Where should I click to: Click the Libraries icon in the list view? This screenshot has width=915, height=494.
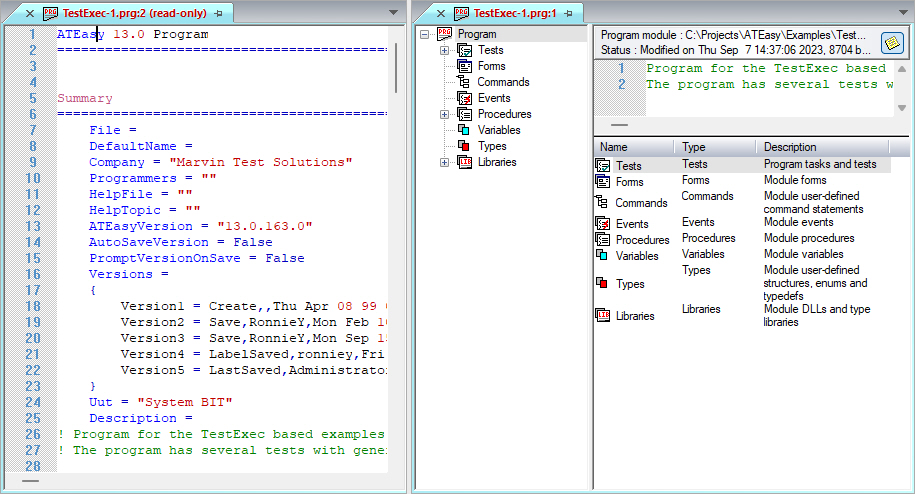coord(603,315)
